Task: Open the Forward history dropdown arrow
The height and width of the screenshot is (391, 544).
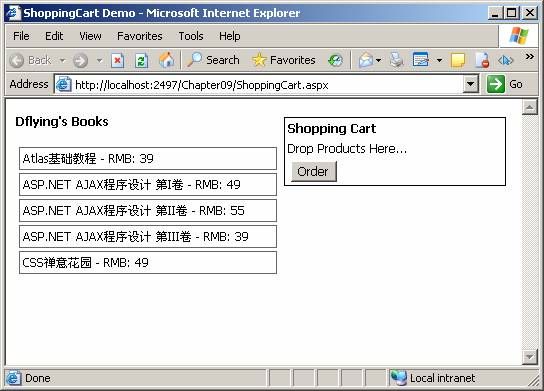Action: (99, 61)
